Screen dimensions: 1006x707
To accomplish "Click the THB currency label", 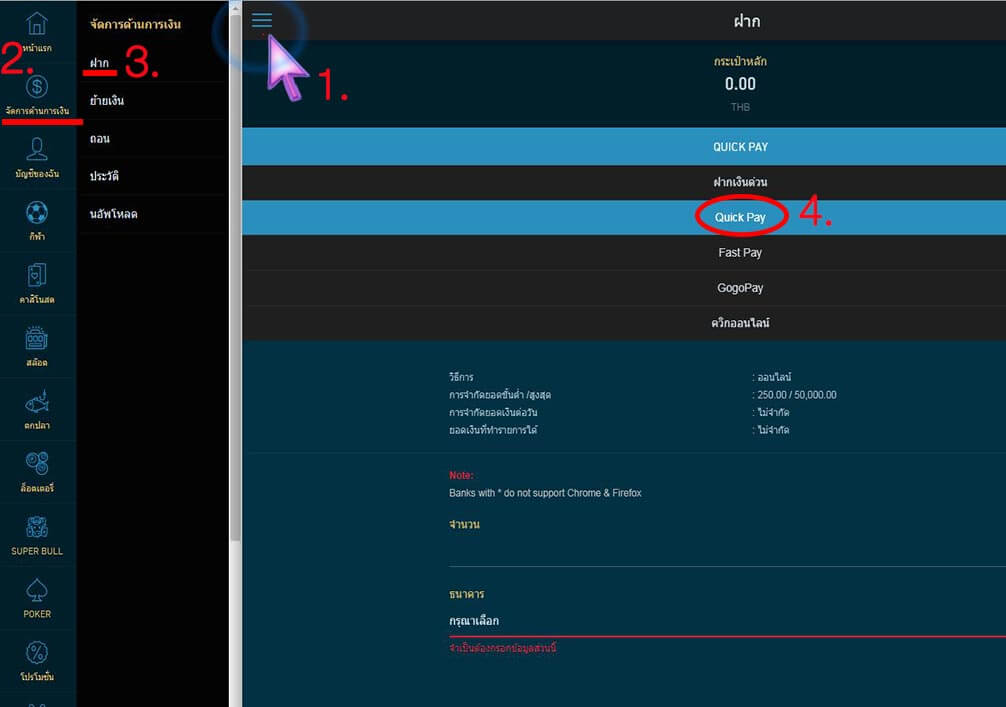I will (x=740, y=107).
